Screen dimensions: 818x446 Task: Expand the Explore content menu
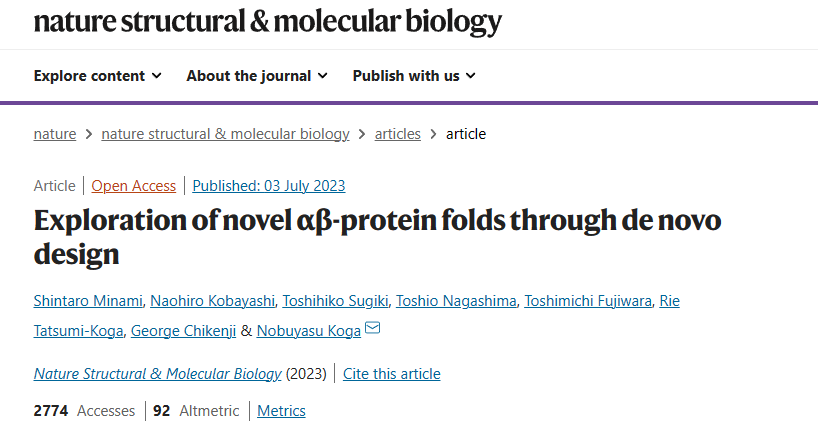[x=98, y=76]
